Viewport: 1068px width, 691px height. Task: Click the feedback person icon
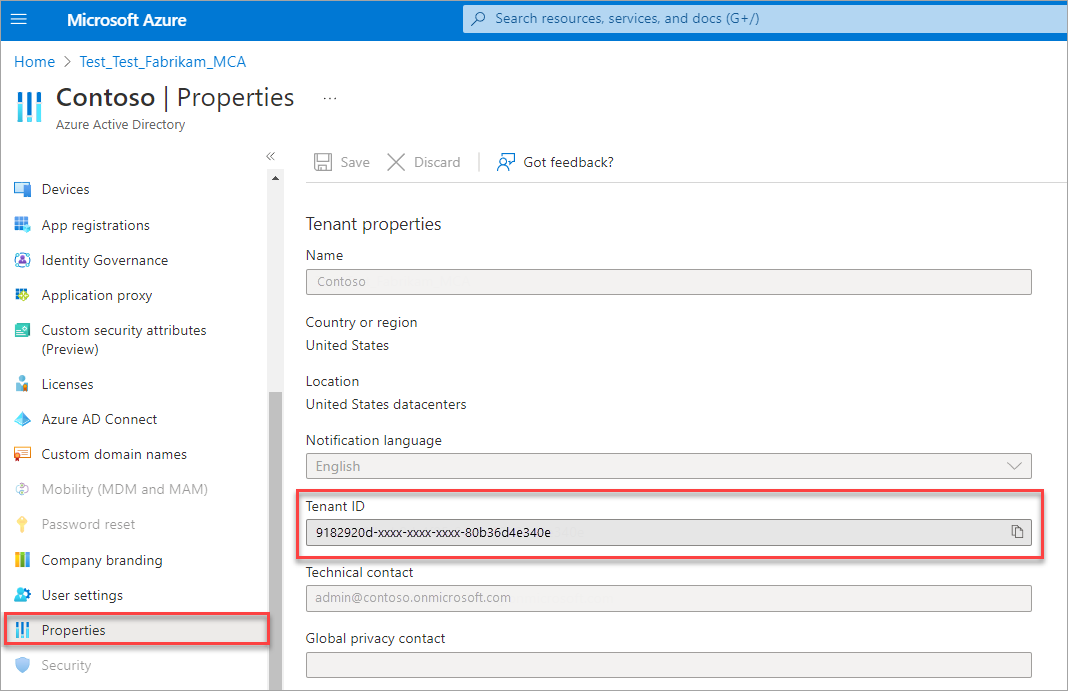click(505, 162)
